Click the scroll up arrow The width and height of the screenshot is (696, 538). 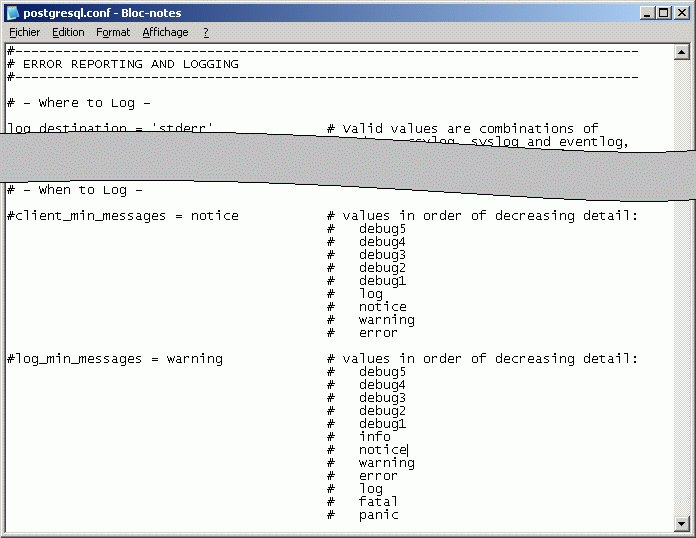point(682,54)
